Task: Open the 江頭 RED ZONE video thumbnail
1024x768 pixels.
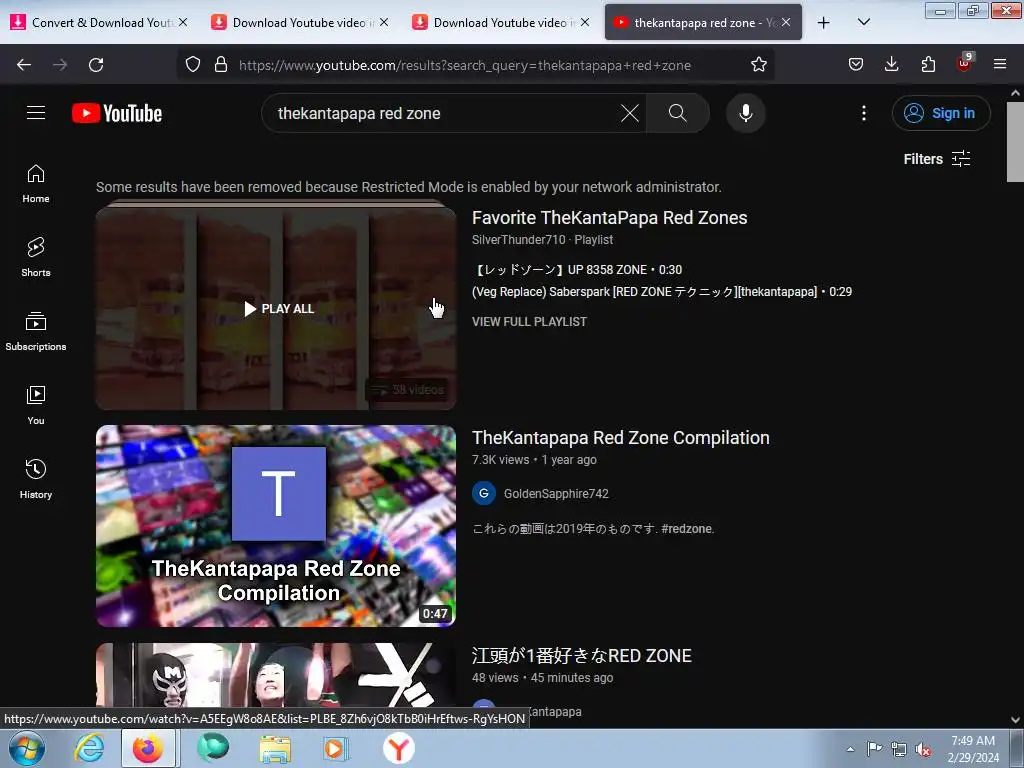Action: (x=276, y=675)
